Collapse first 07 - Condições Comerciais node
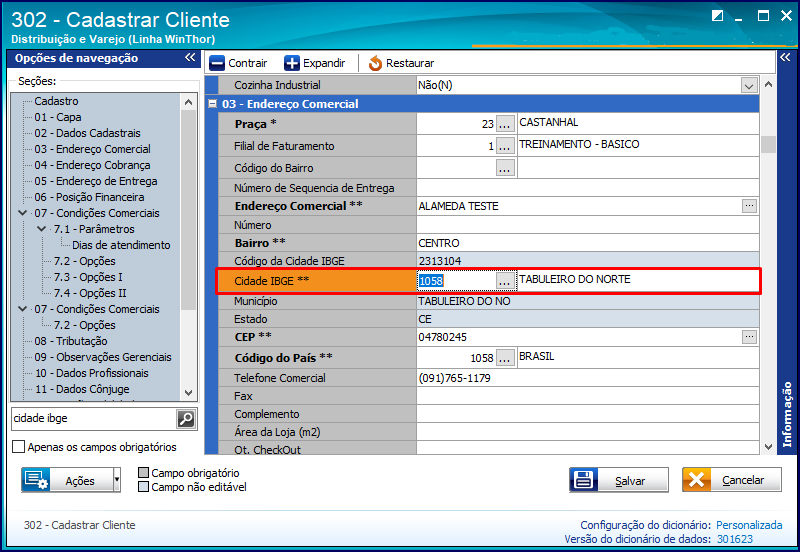Screen dimensions: 800x552 tap(22, 213)
